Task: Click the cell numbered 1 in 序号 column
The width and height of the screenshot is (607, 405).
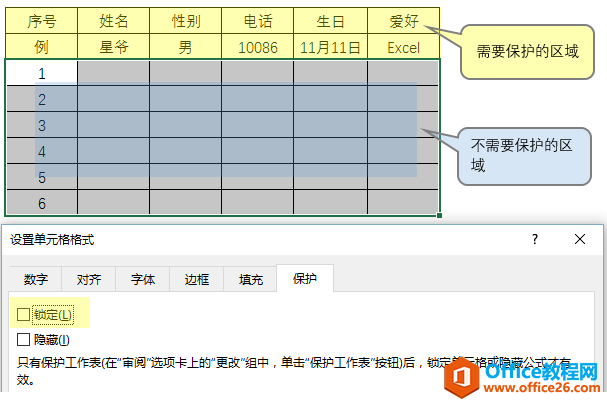Action: (41, 73)
